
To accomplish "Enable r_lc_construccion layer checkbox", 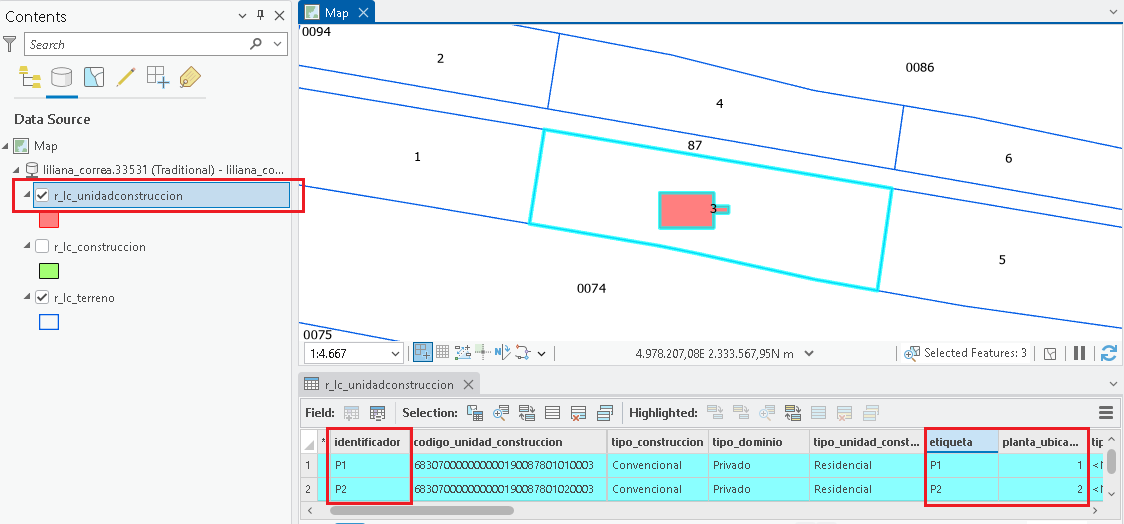I will coord(42,247).
